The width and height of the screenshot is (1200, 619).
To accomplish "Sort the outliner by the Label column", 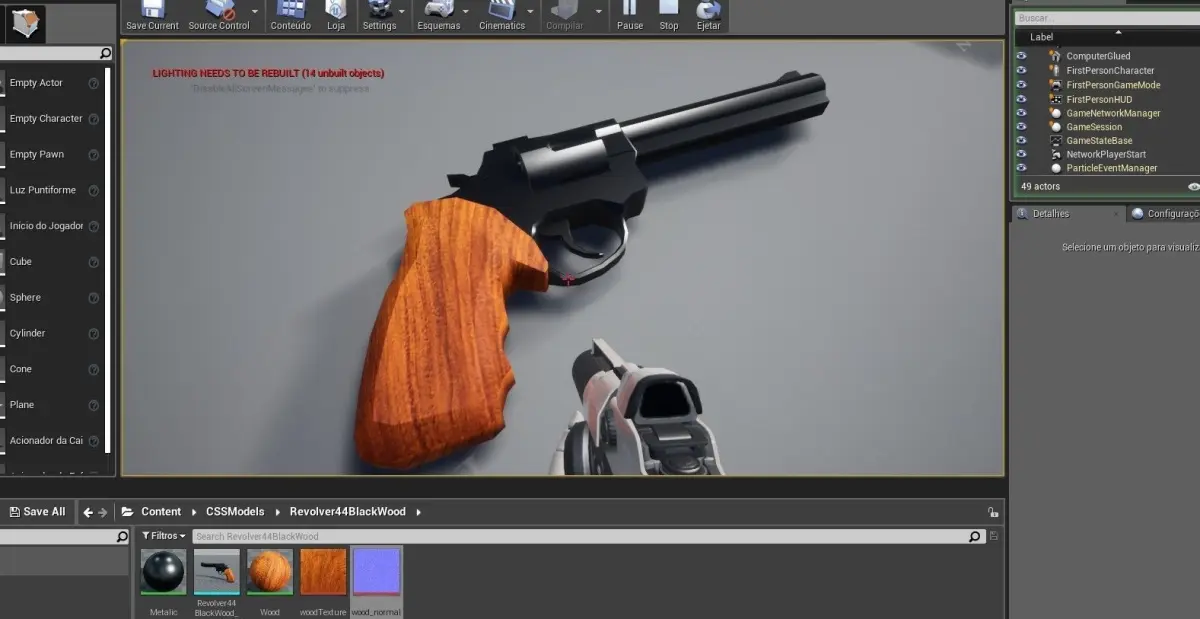I will [x=1041, y=37].
